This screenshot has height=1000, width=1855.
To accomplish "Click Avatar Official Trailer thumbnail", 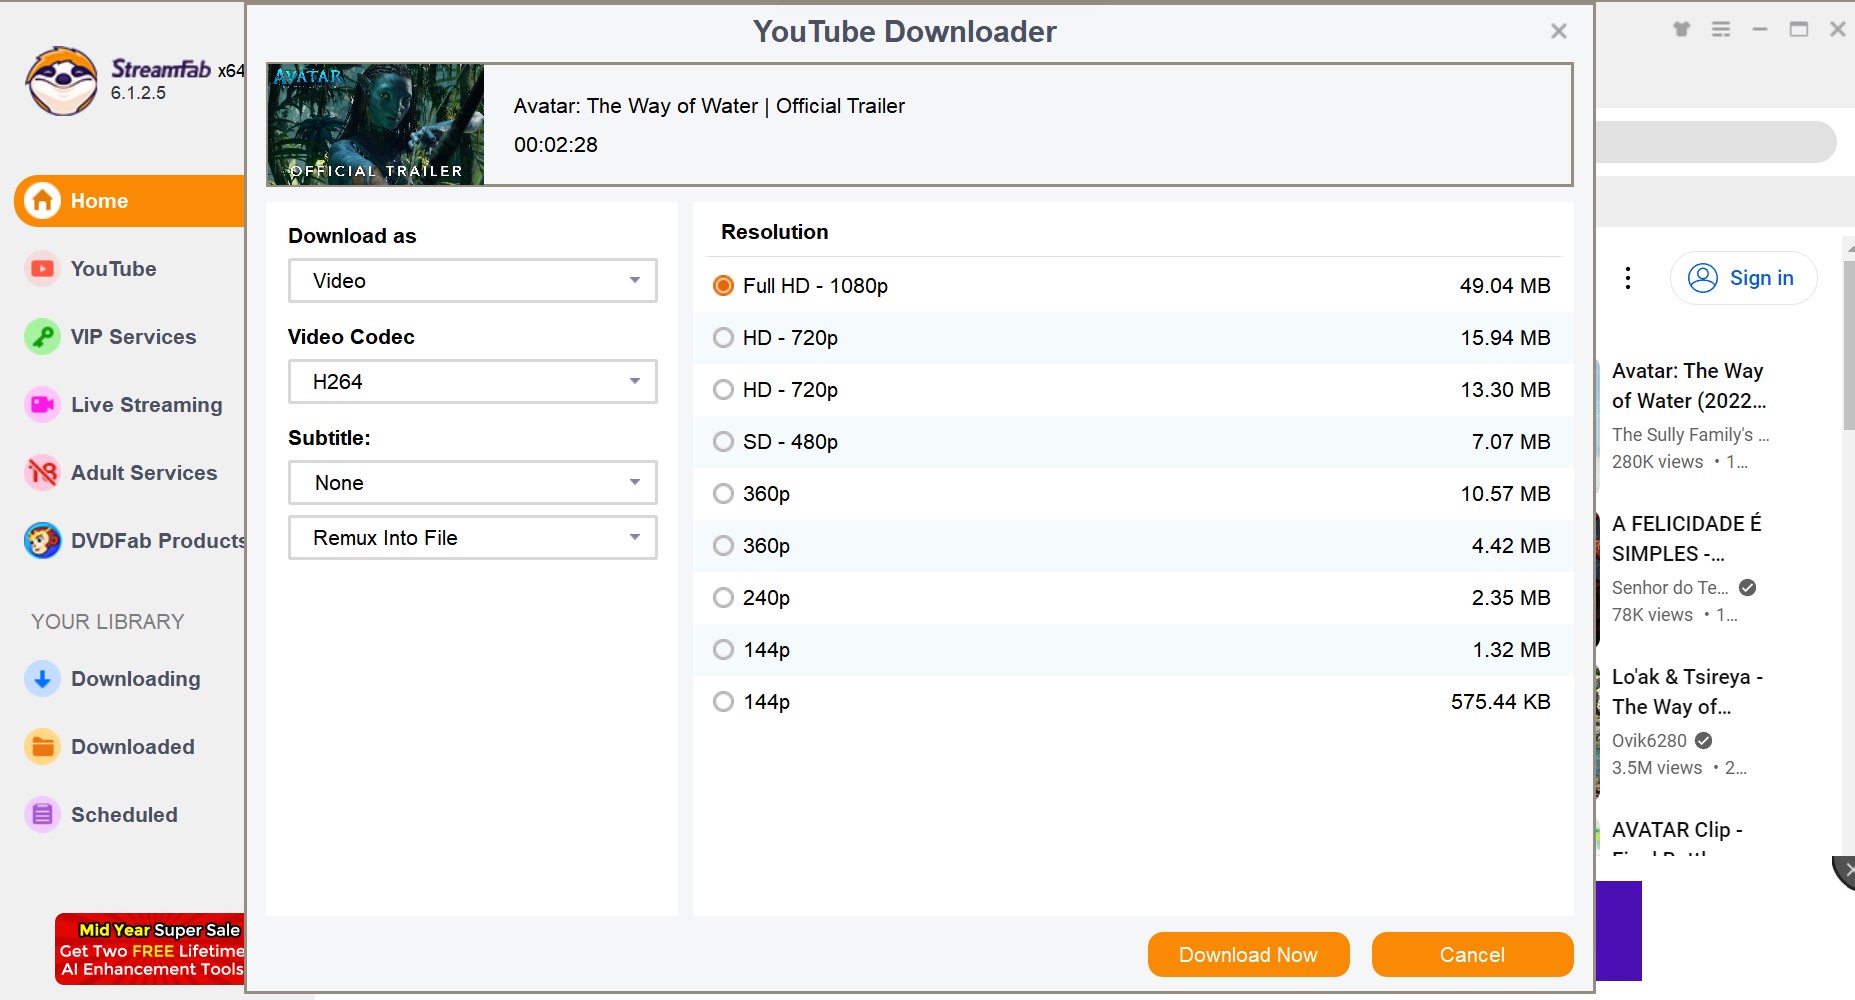I will [x=376, y=125].
